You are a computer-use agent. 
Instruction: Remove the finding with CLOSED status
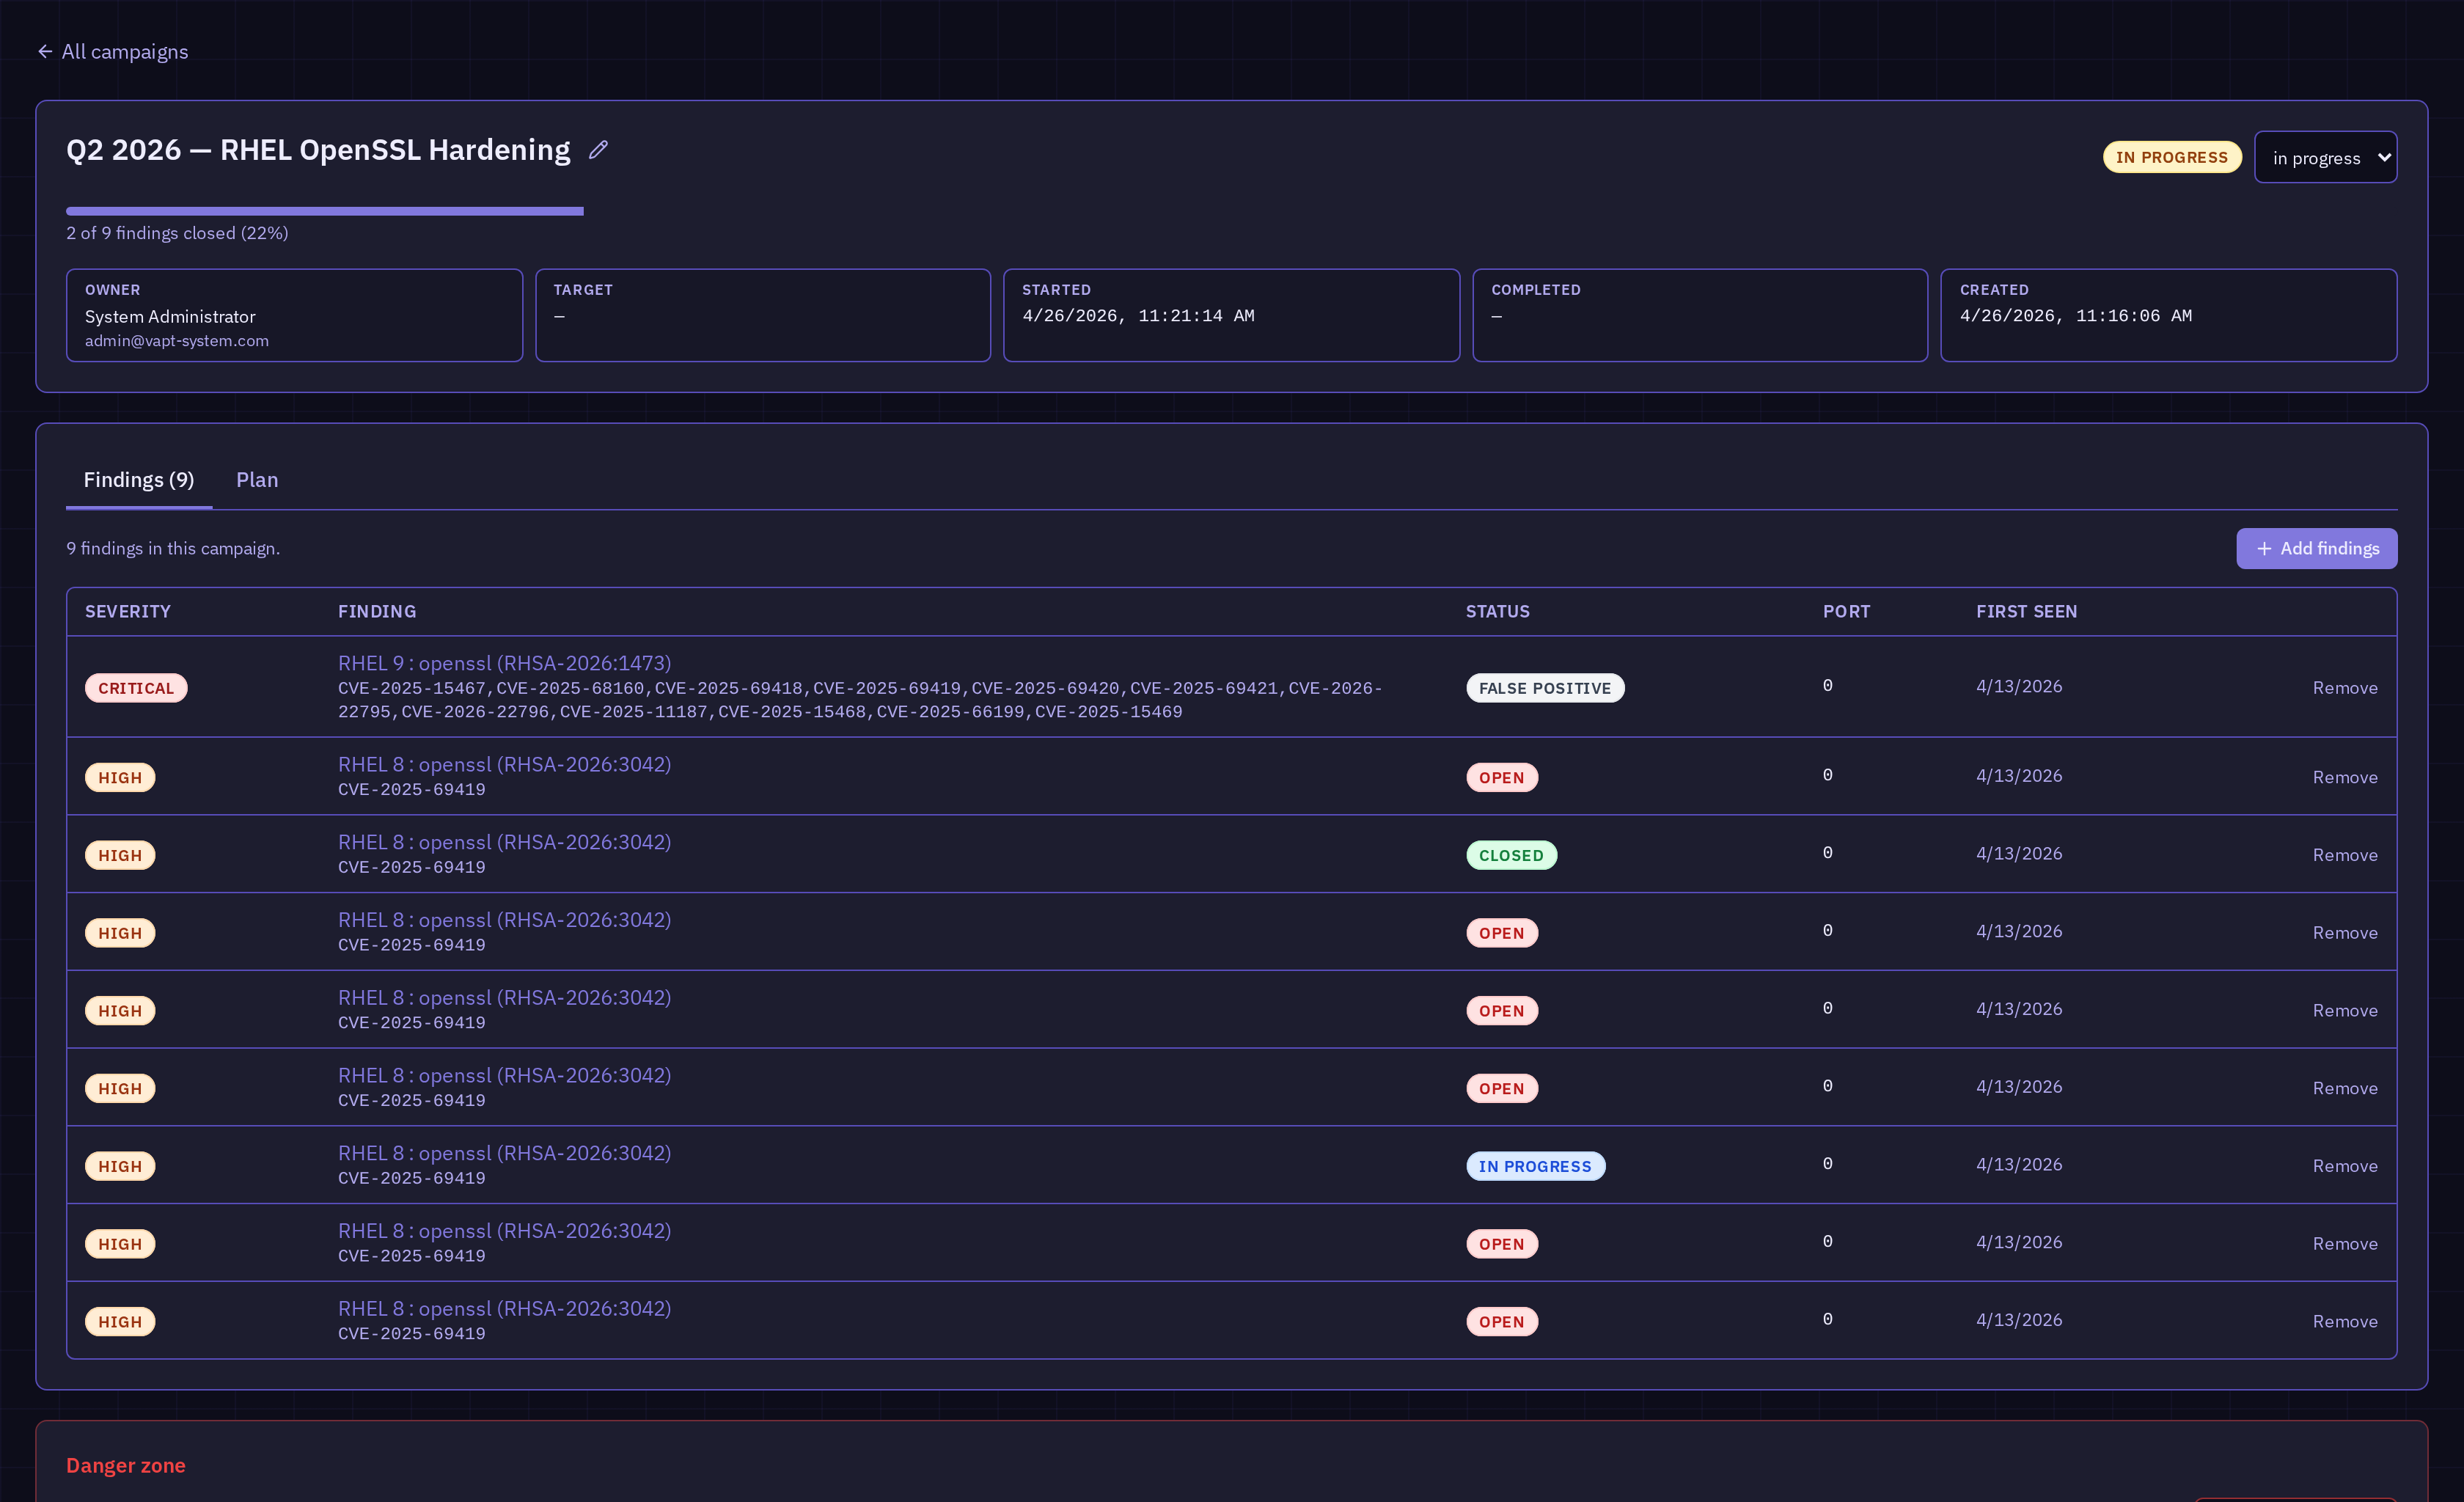coord(2345,855)
